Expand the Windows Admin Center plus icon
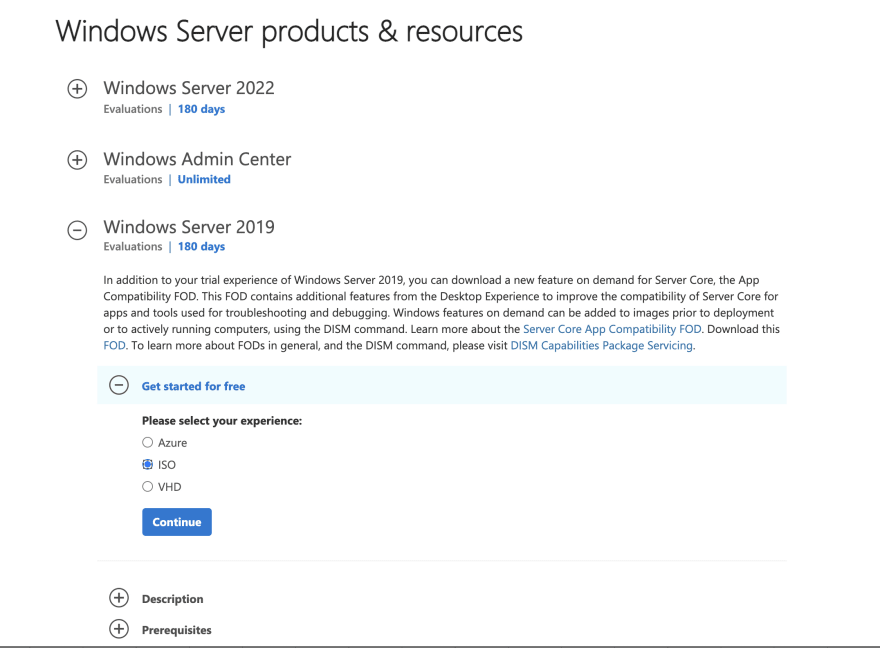880x648 pixels. 77,160
